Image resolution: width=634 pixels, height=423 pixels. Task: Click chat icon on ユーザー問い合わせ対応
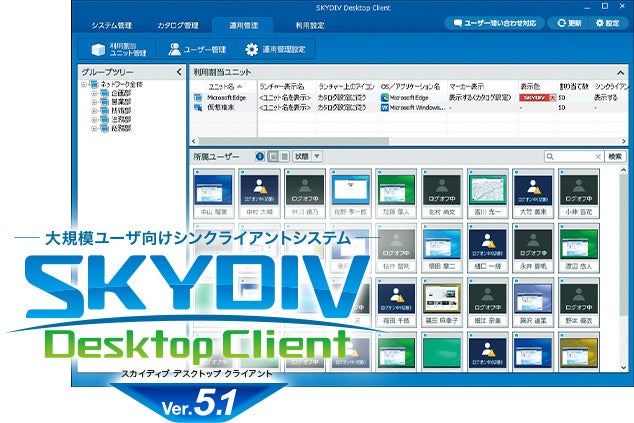(x=458, y=23)
